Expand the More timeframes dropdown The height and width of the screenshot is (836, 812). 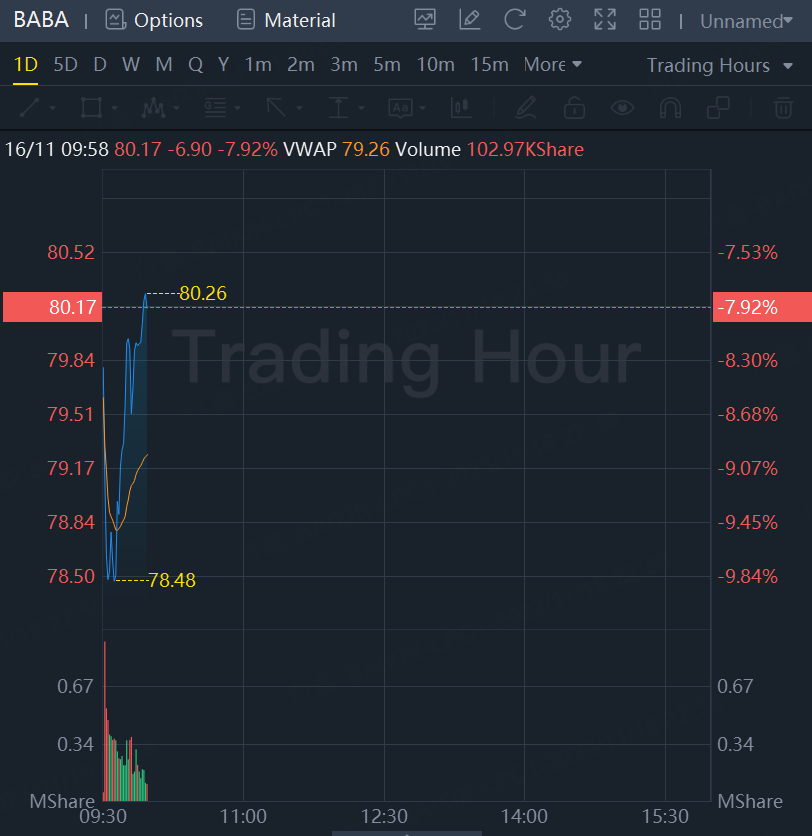(552, 65)
